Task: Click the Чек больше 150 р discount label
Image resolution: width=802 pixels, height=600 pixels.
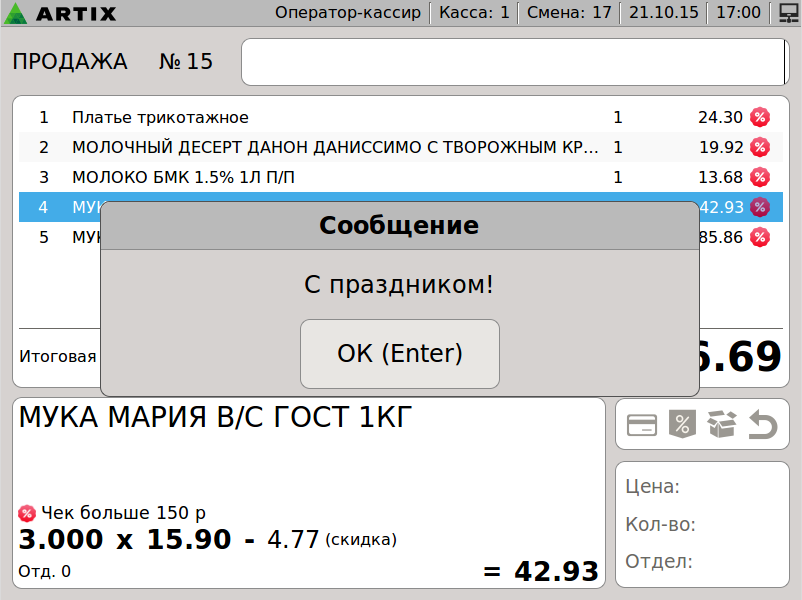Action: pyautogui.click(x=122, y=513)
